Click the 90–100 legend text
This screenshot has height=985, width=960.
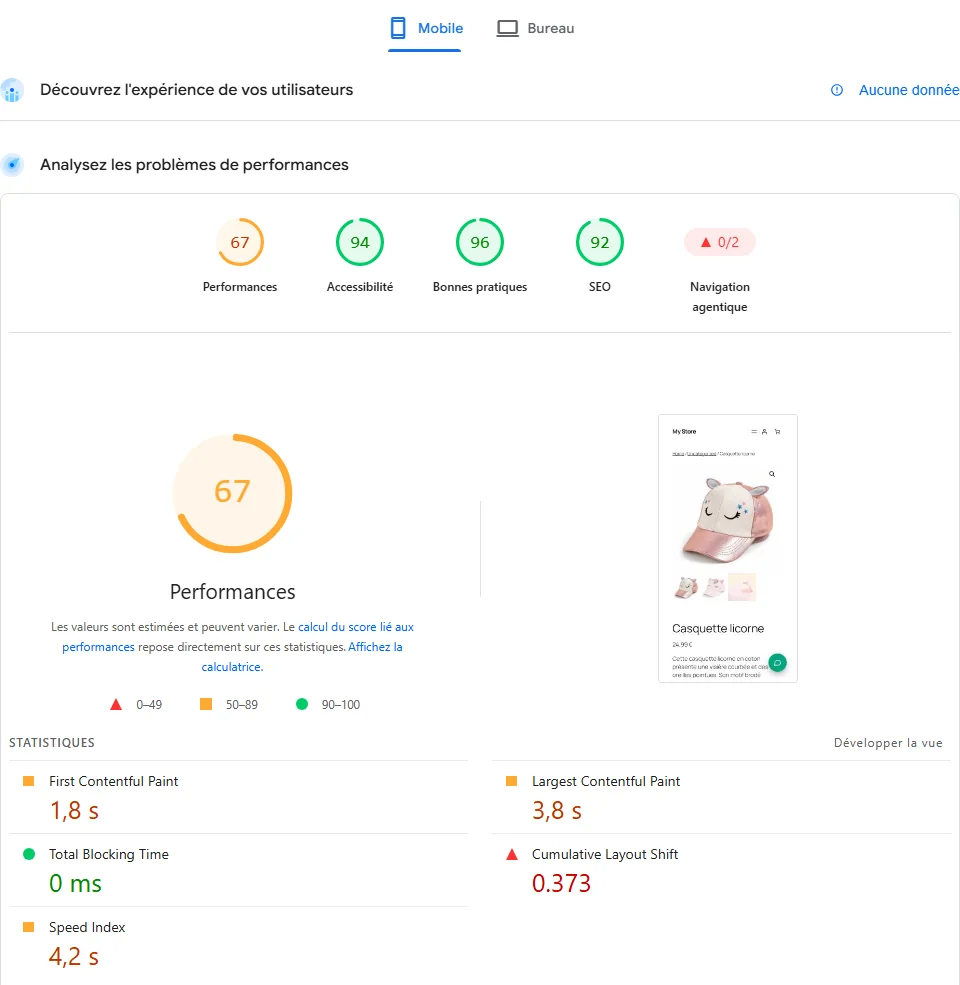(x=341, y=705)
